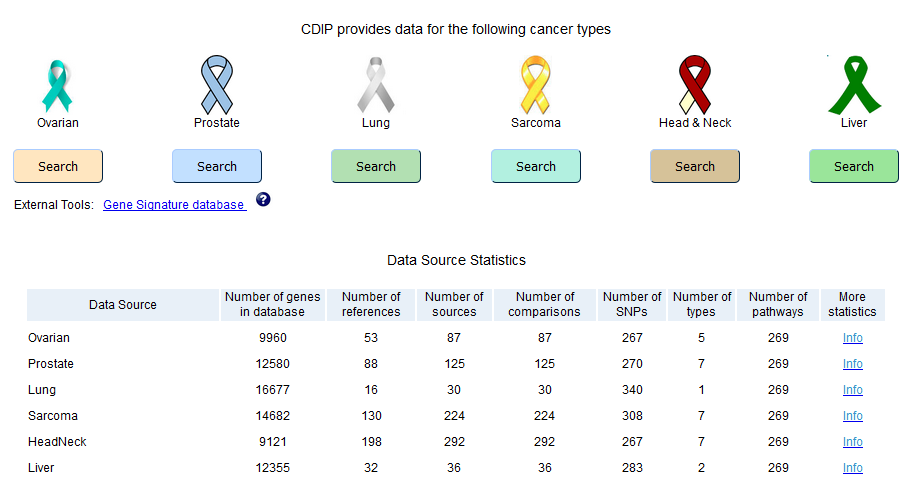
Task: Search the Sarcoma data
Action: [x=536, y=166]
